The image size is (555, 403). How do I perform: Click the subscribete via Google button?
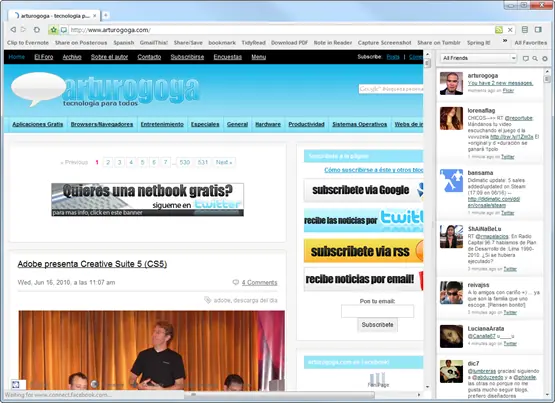[364, 190]
